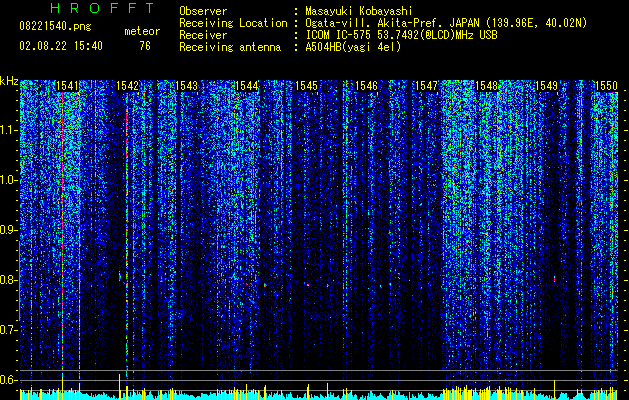Click time marker 1543

coord(187,86)
